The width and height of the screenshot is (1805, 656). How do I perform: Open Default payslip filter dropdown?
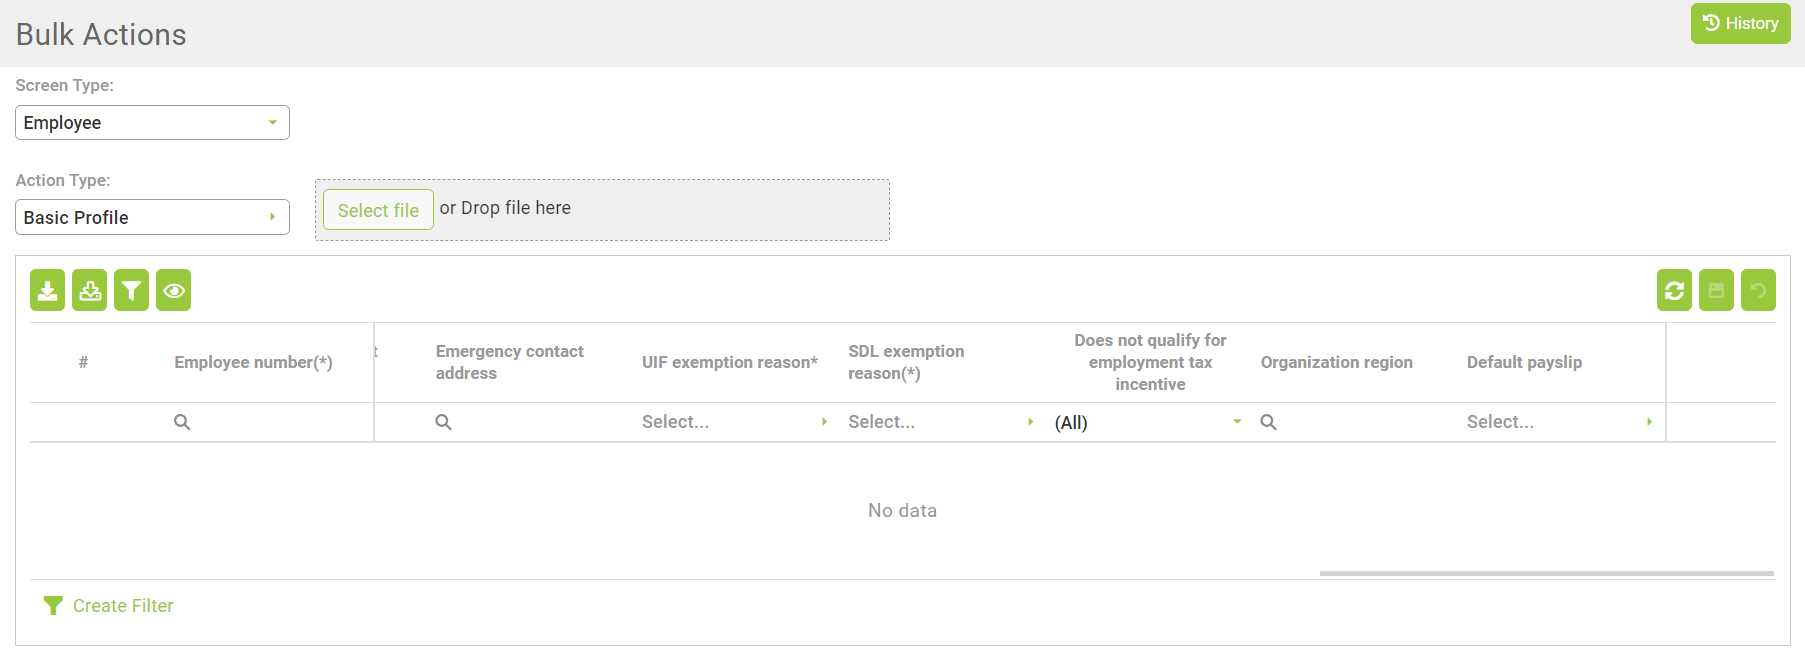click(1559, 422)
